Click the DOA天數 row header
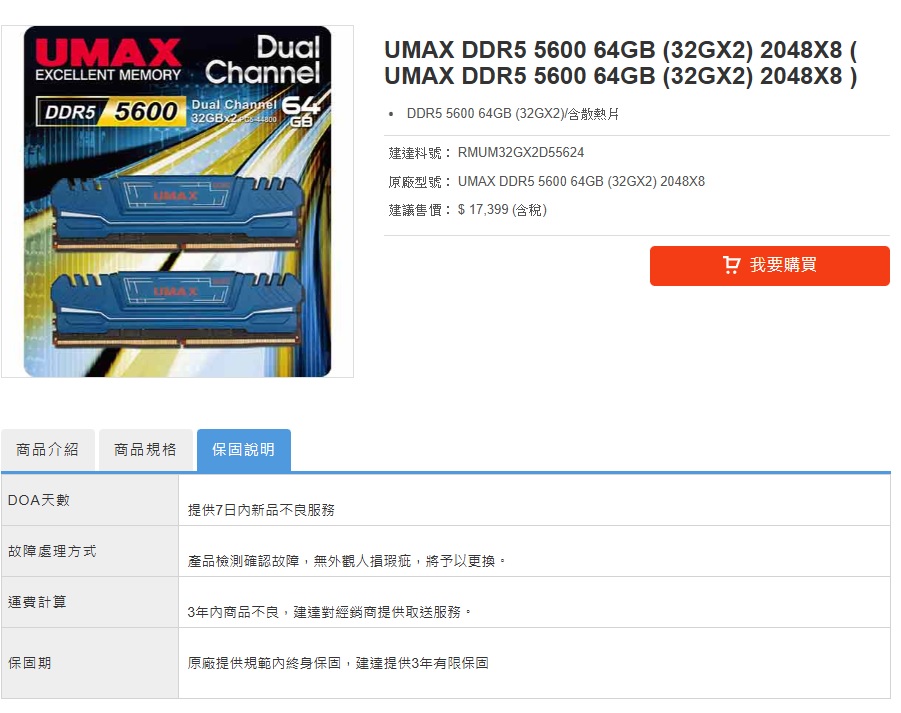 click(90, 500)
